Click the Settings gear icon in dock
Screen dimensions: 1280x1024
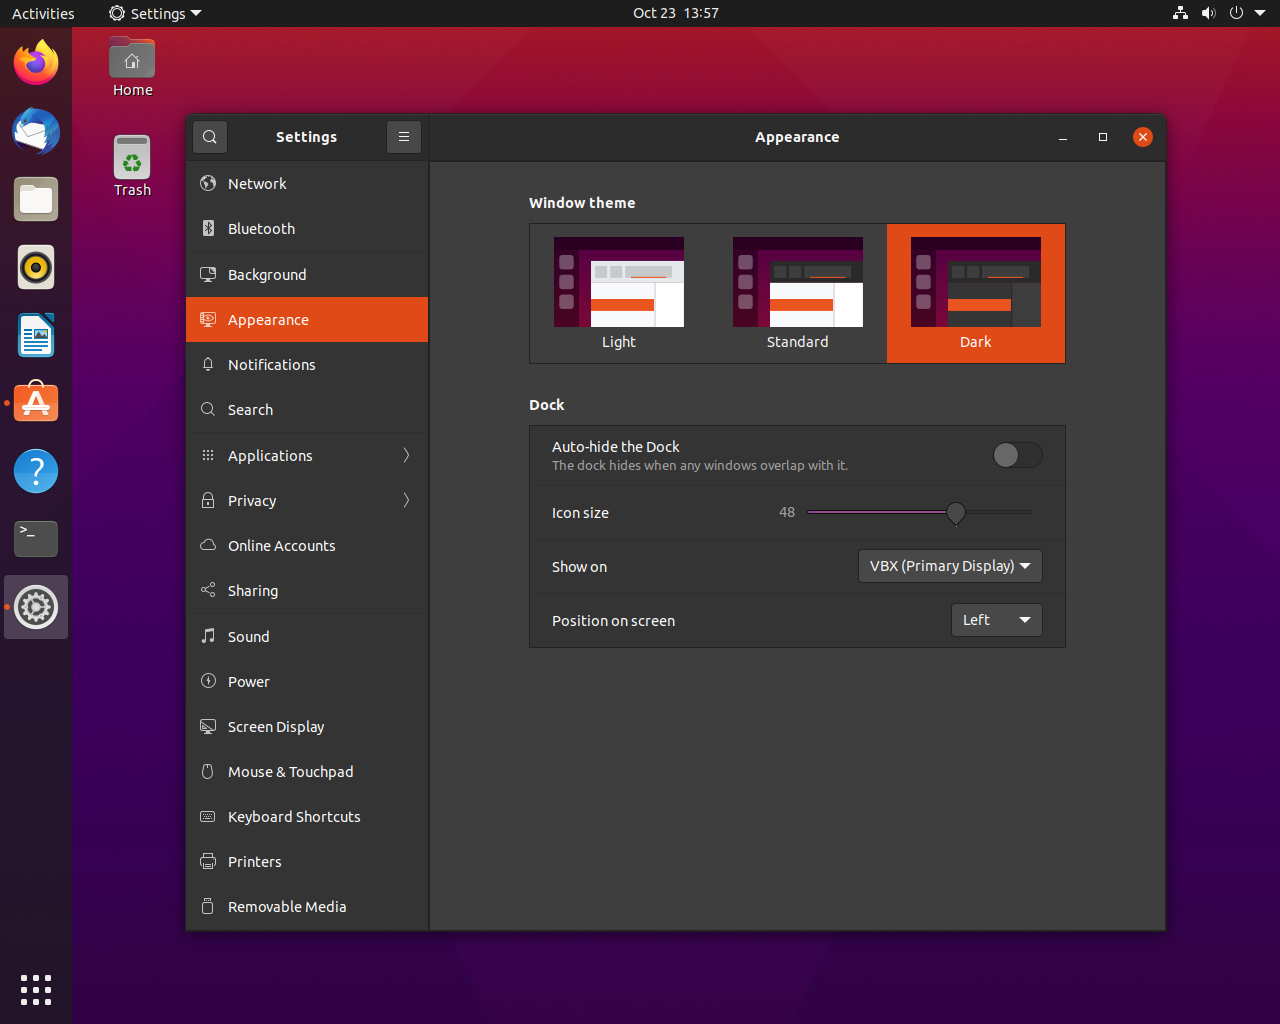[x=36, y=607]
